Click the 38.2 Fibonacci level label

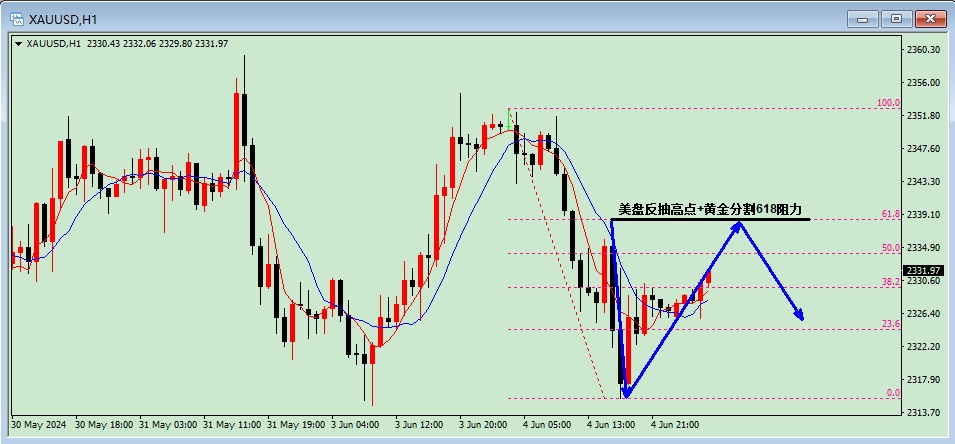click(890, 282)
